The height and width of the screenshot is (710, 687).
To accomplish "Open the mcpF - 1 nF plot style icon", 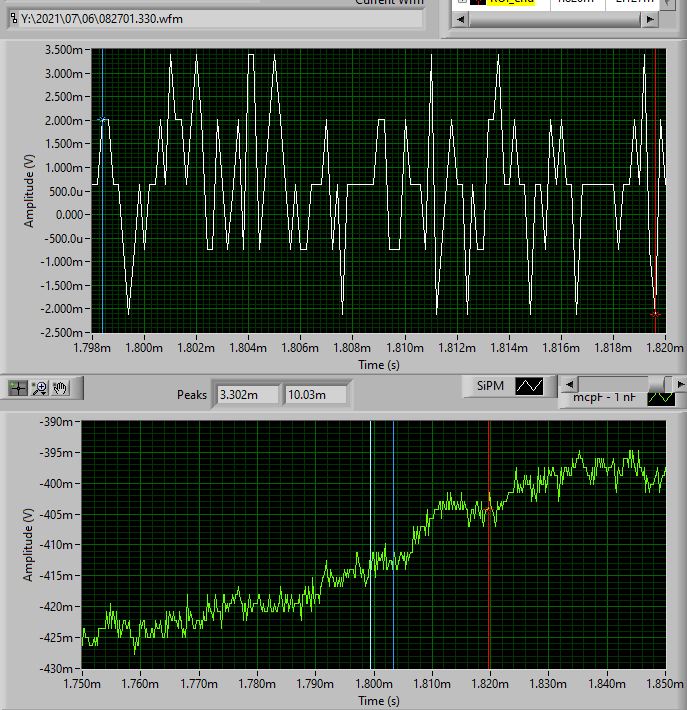I will point(661,398).
